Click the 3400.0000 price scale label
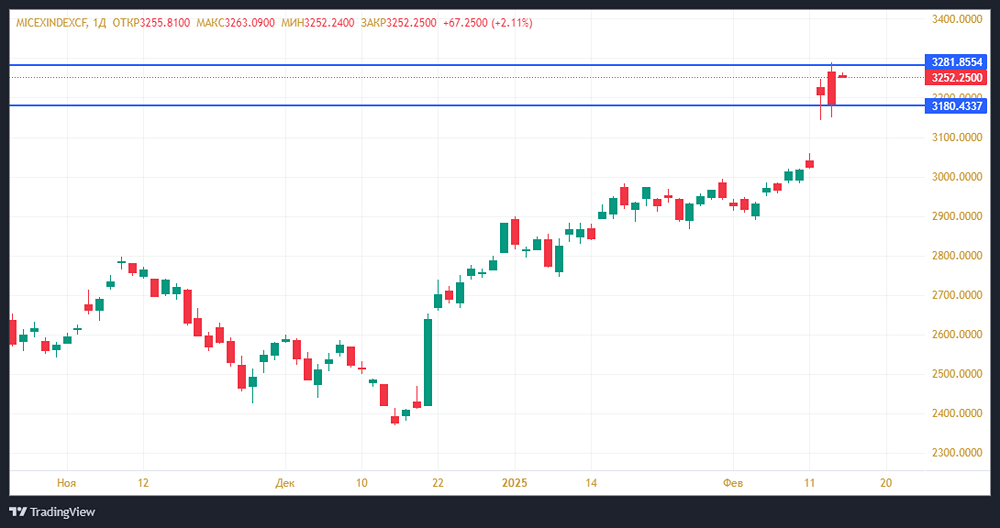The width and height of the screenshot is (1000, 528). tap(957, 20)
